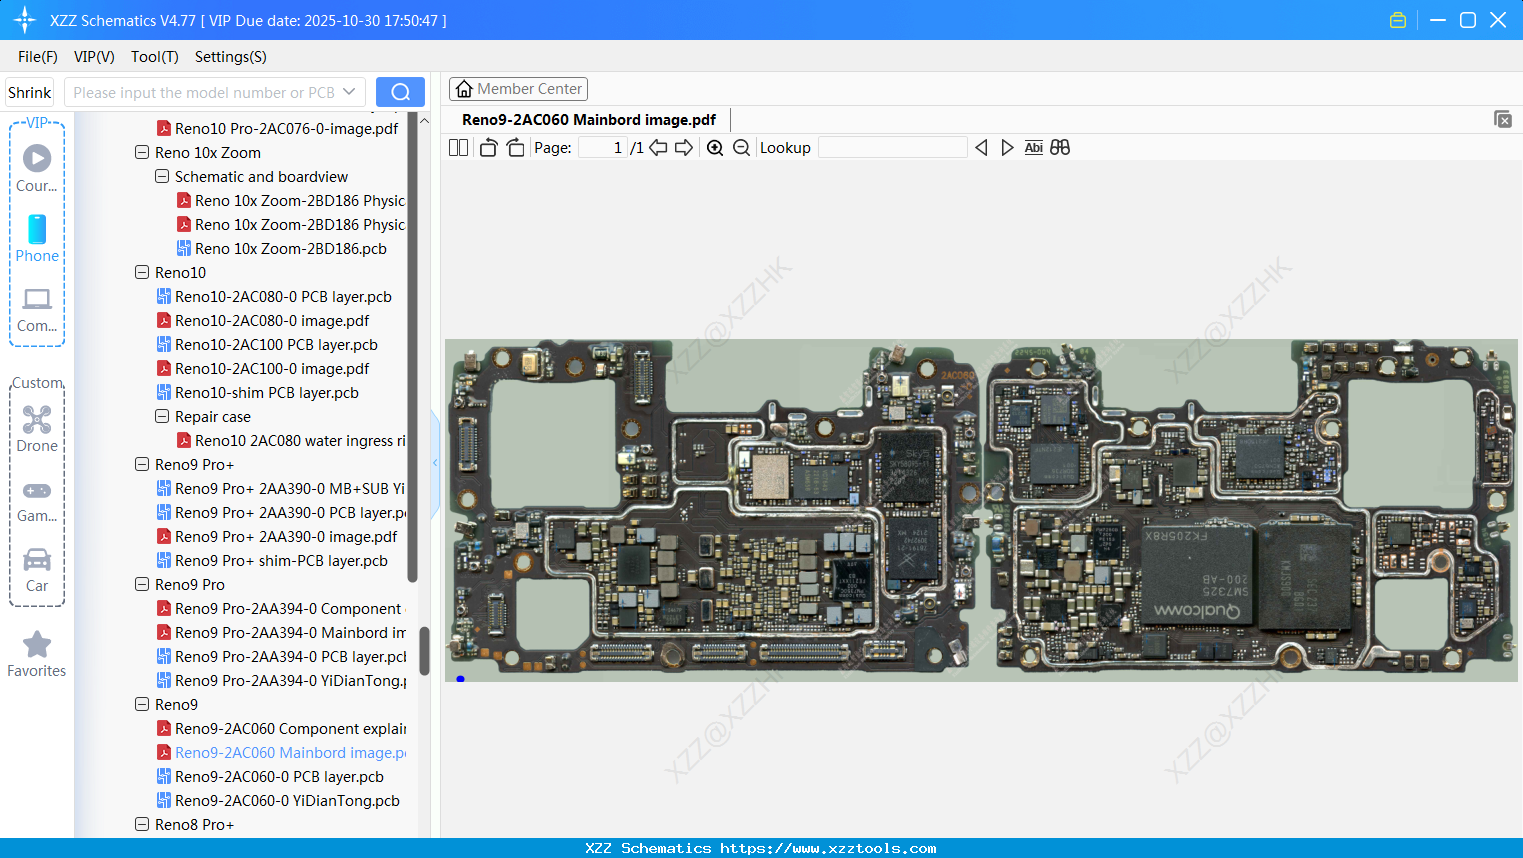Zoom out of the mainboard image
The width and height of the screenshot is (1523, 858).
[x=741, y=147]
